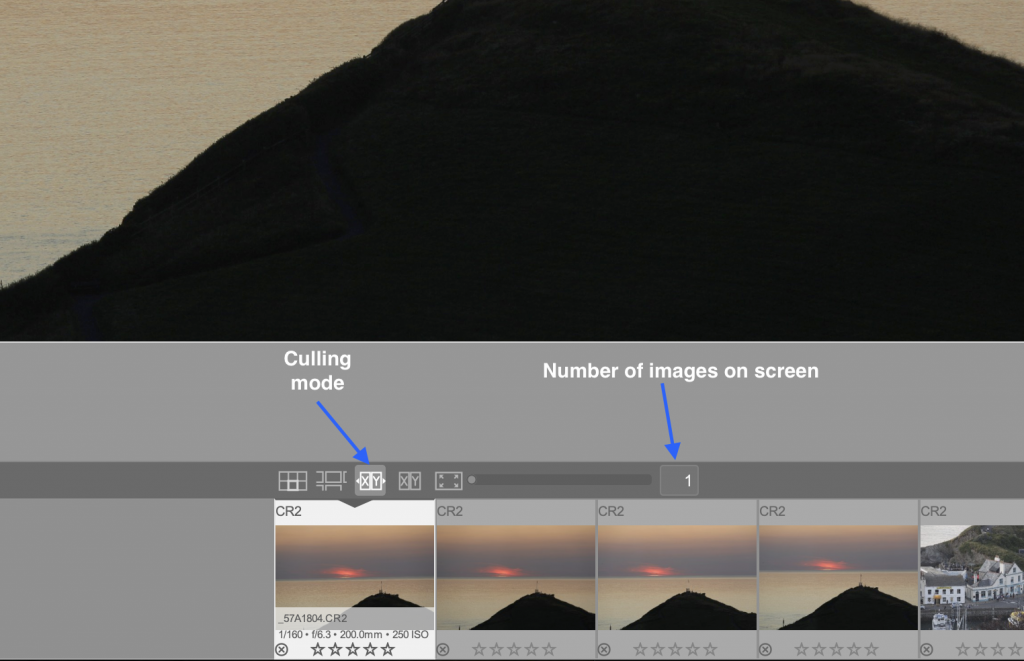
Task: Toggle reject on the second filmstrip image
Action: click(x=443, y=650)
